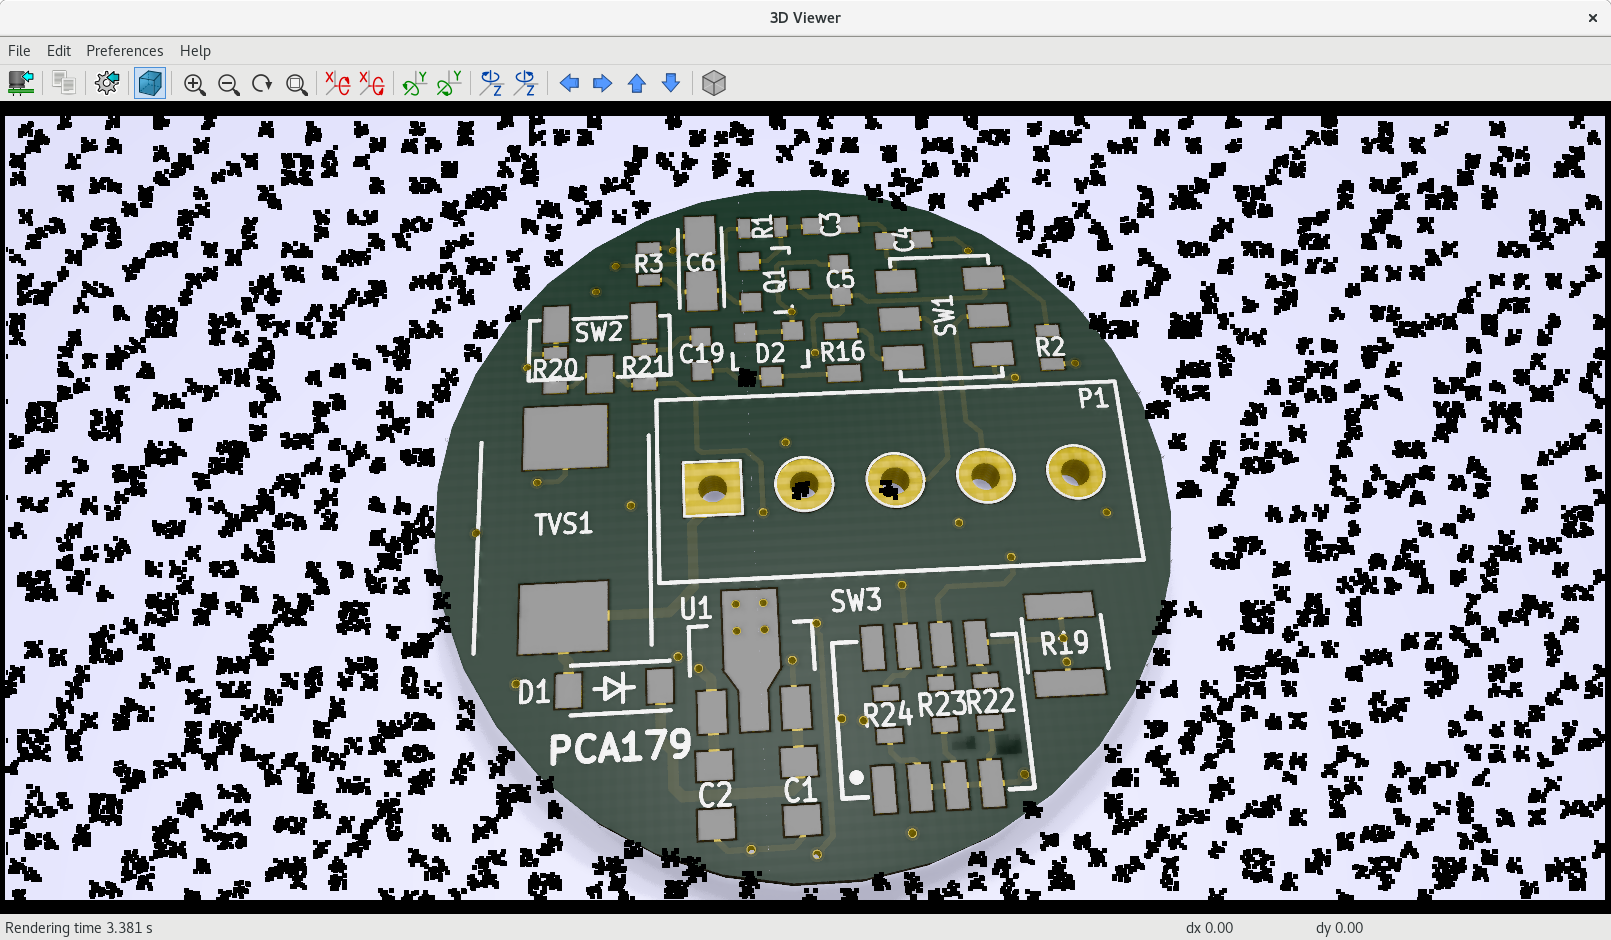Open the Preferences menu
This screenshot has height=940, width=1611.
(124, 51)
